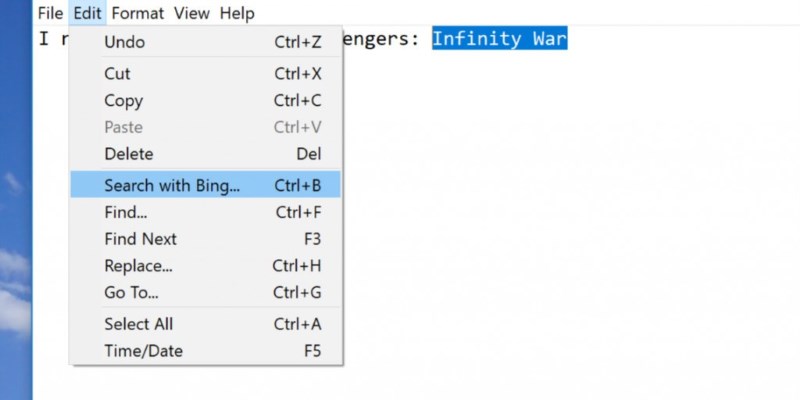
Task: Open Find... from the Edit menu
Action: (x=126, y=212)
